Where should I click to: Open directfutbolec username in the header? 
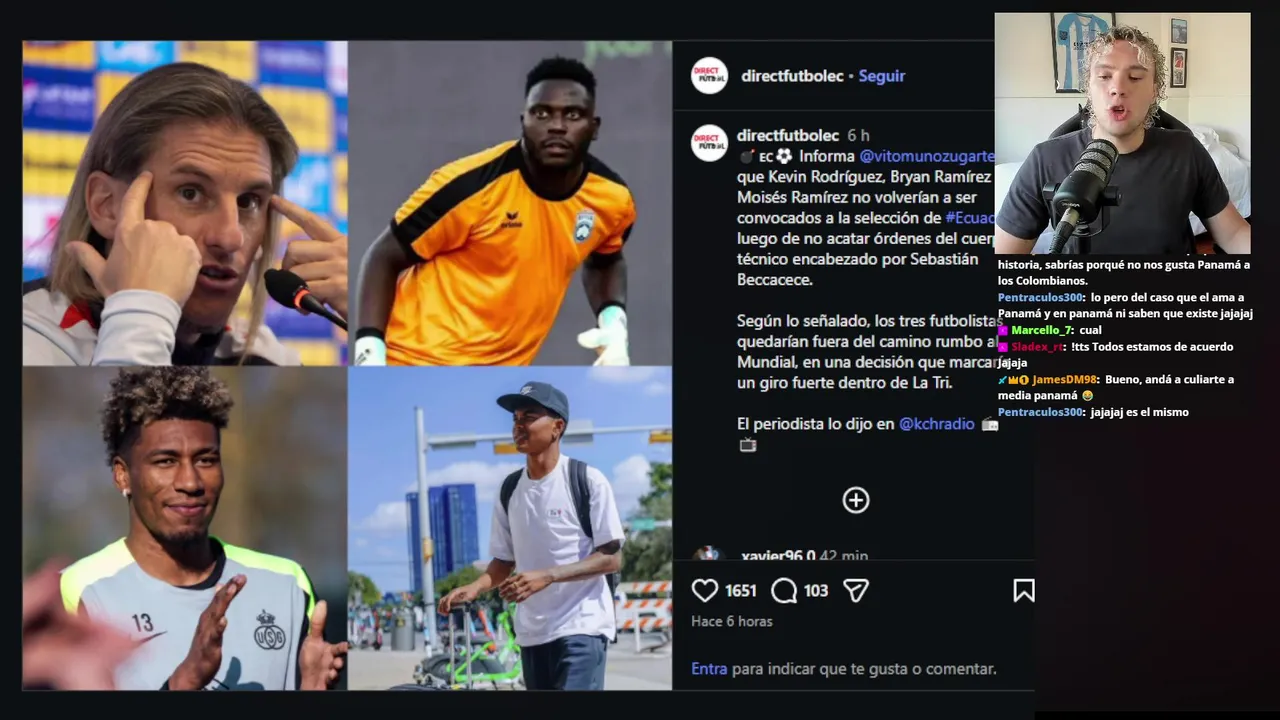(x=792, y=76)
